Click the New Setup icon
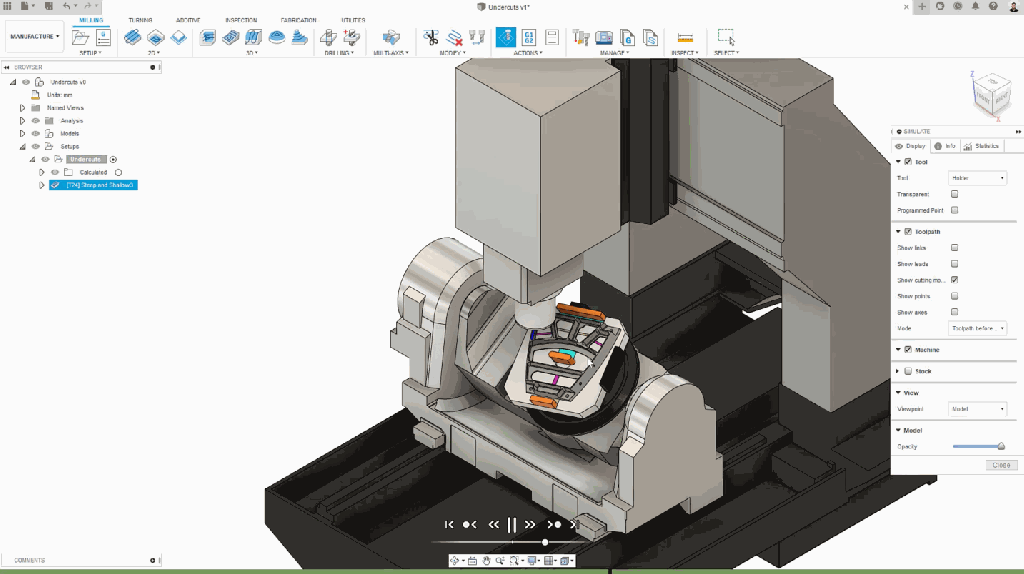The height and width of the screenshot is (574, 1024). point(82,38)
